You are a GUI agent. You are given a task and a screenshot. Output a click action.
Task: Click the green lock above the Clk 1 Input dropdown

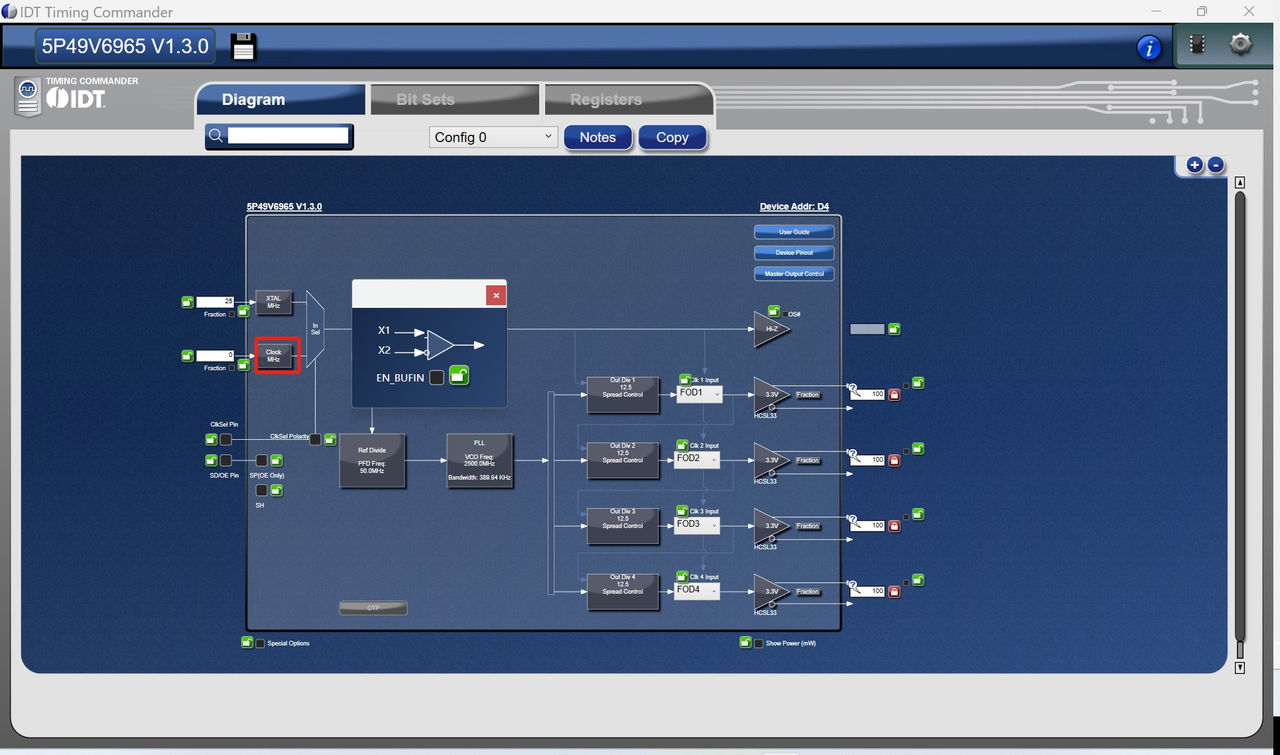click(x=685, y=379)
